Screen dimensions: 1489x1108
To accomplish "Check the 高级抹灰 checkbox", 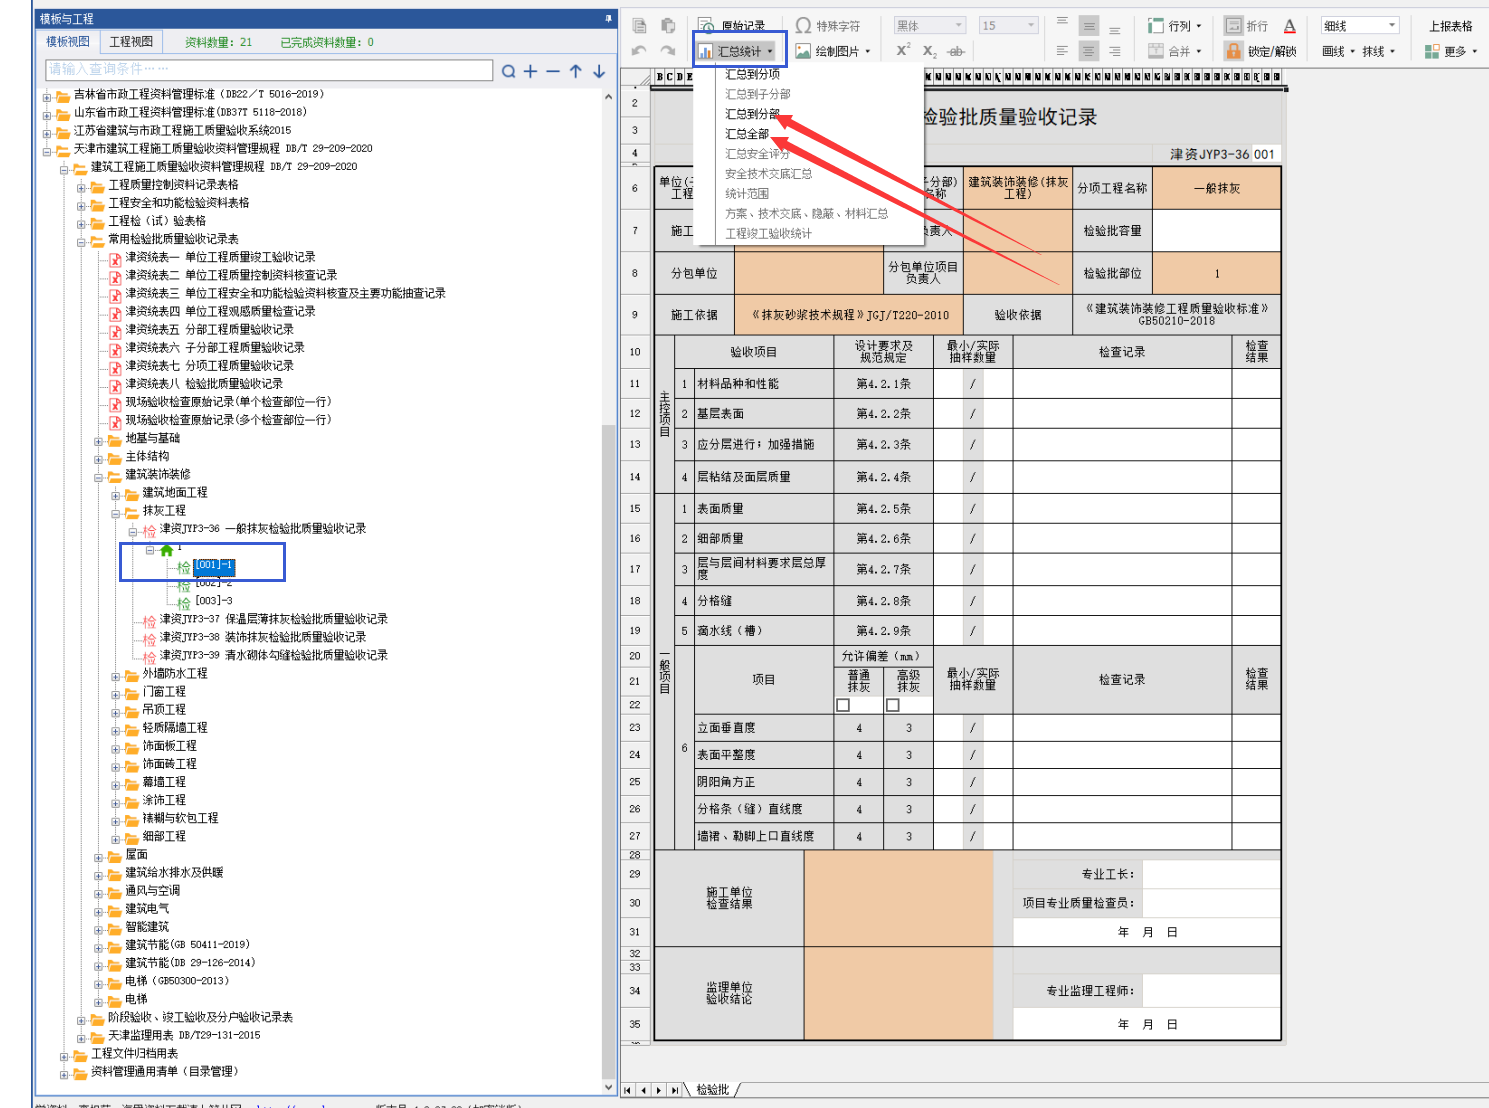I will tap(893, 705).
